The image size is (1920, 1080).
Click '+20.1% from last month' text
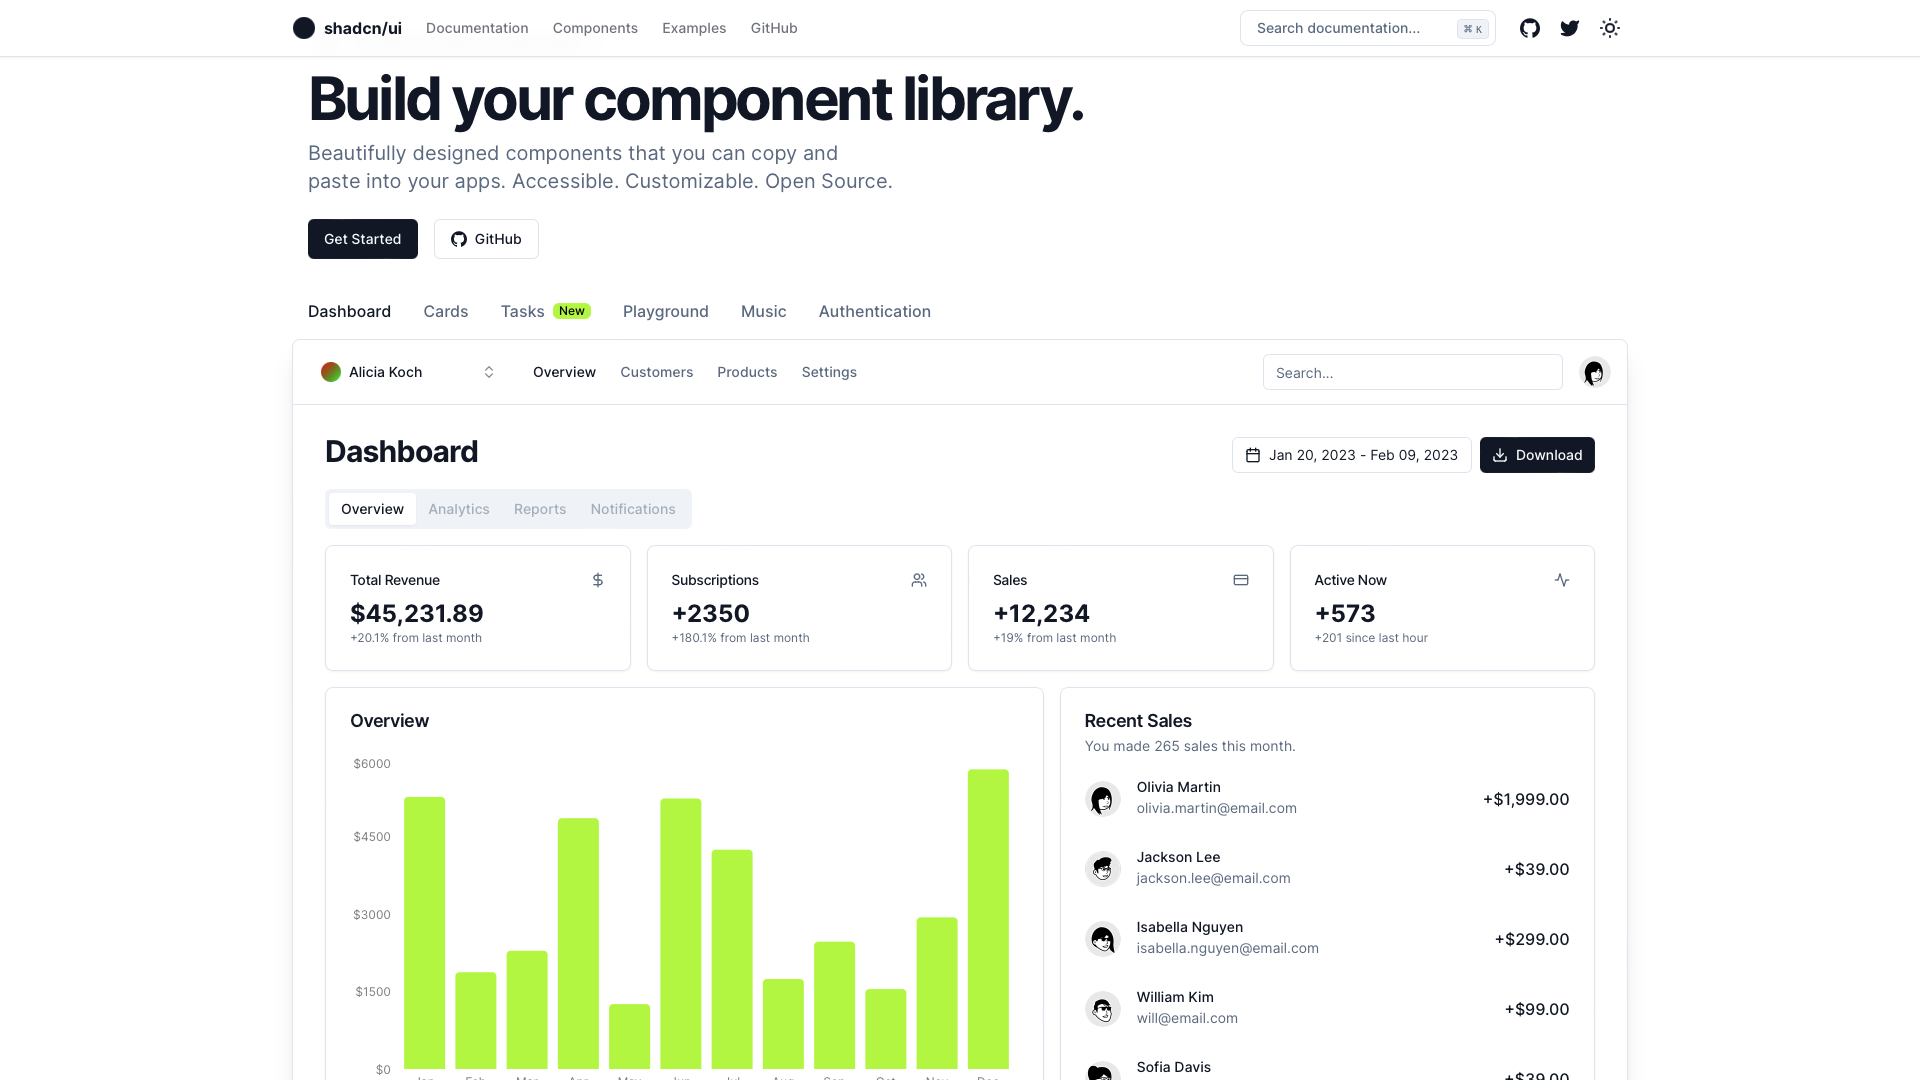[416, 638]
